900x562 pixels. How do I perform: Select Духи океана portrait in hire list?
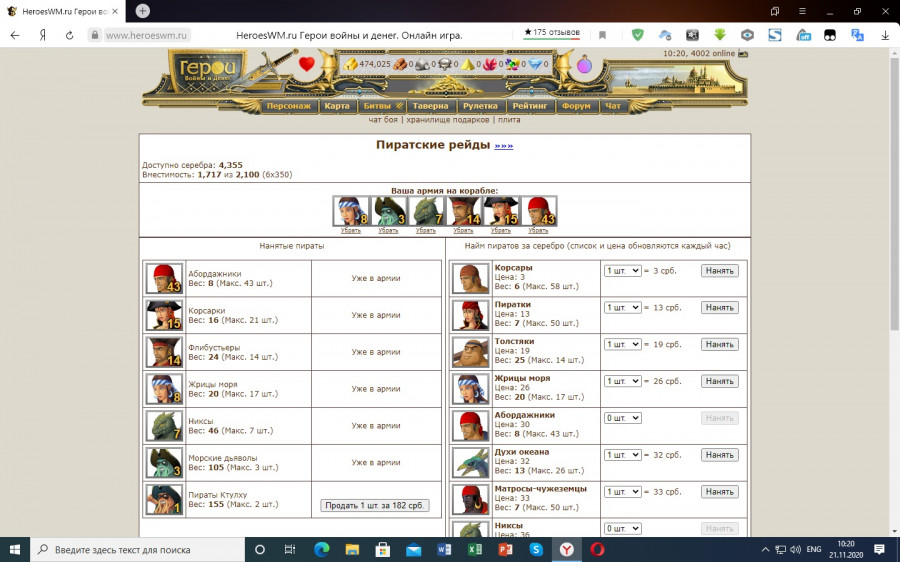click(471, 462)
